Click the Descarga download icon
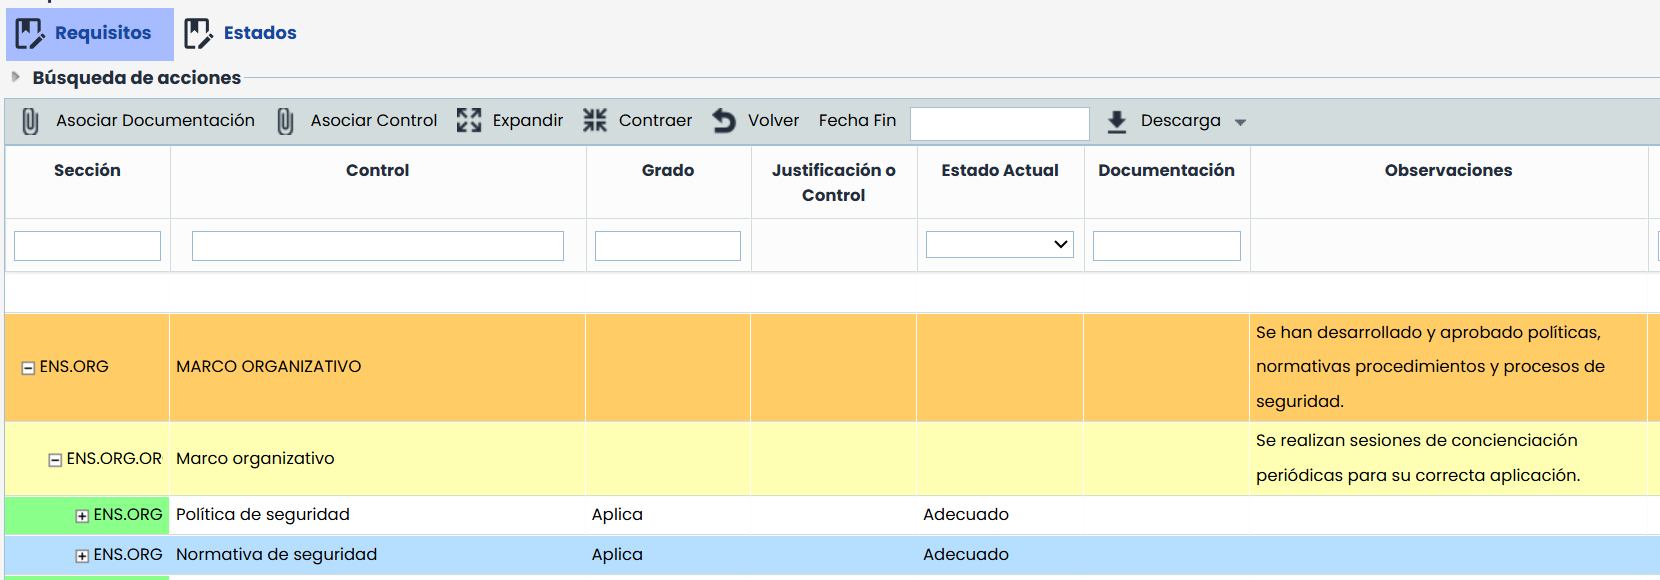Image resolution: width=1660 pixels, height=580 pixels. click(x=1117, y=121)
